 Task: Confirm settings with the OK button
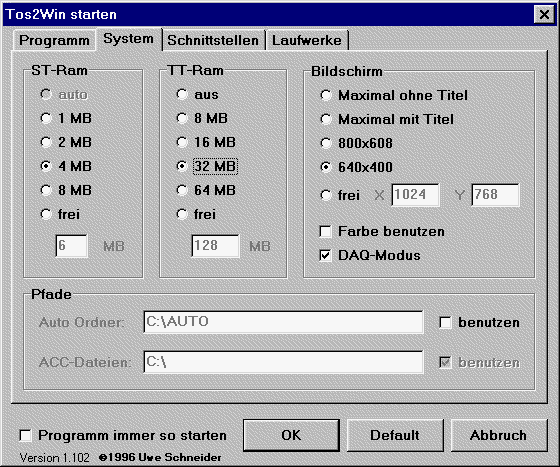[x=291, y=435]
